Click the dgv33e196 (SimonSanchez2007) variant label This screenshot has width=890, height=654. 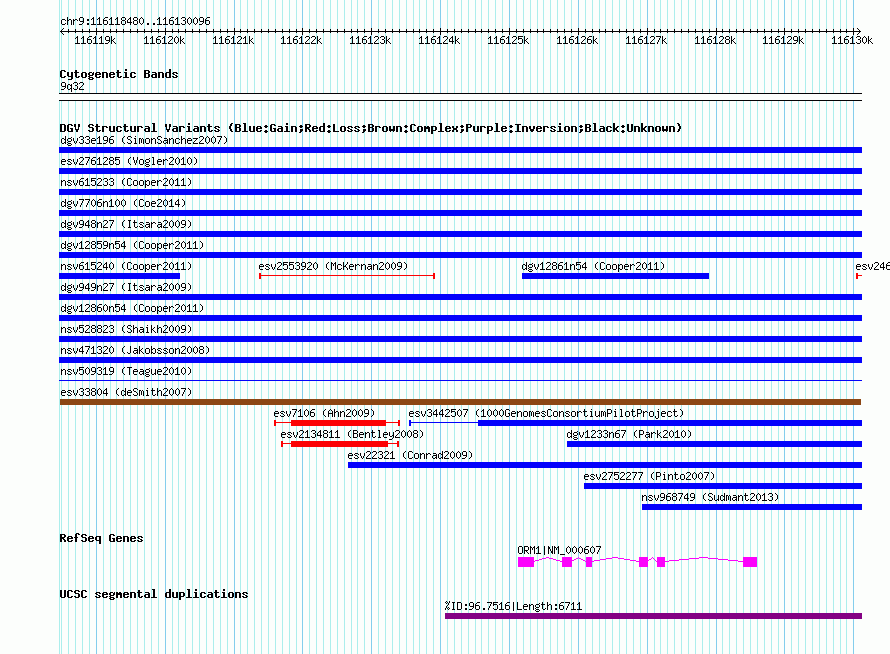144,140
